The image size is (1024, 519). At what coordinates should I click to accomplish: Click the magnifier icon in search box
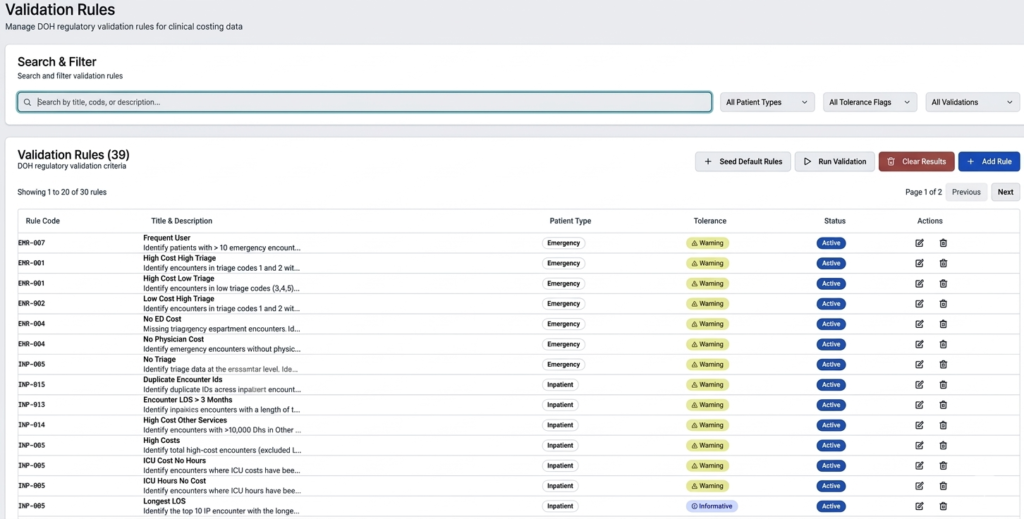(27, 102)
